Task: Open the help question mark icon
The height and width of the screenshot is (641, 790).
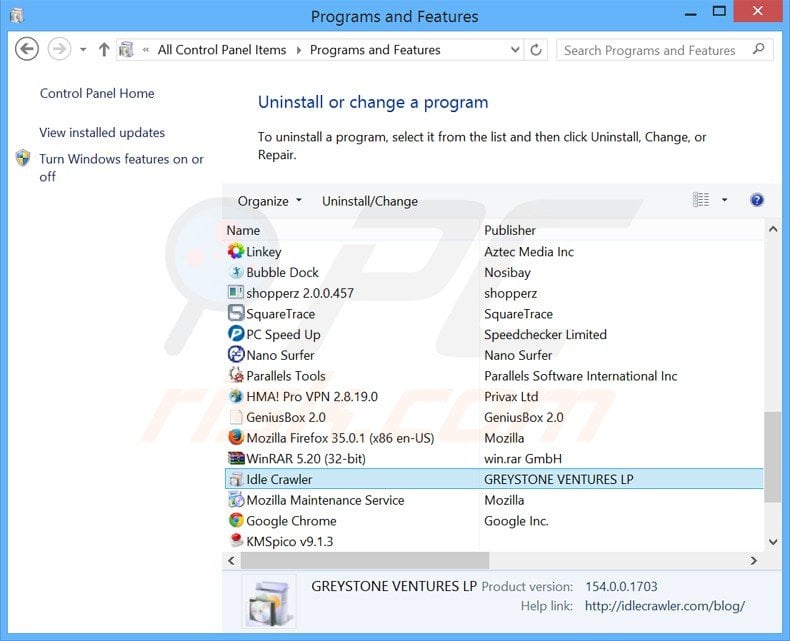Action: (x=756, y=200)
